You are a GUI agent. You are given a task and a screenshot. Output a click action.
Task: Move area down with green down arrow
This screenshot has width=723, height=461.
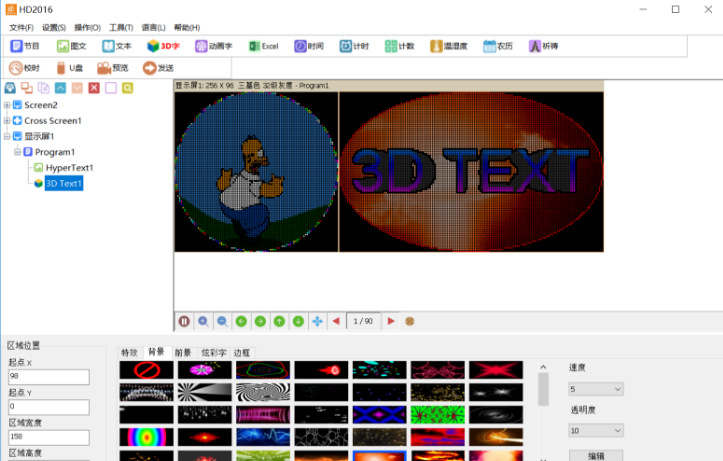point(298,321)
